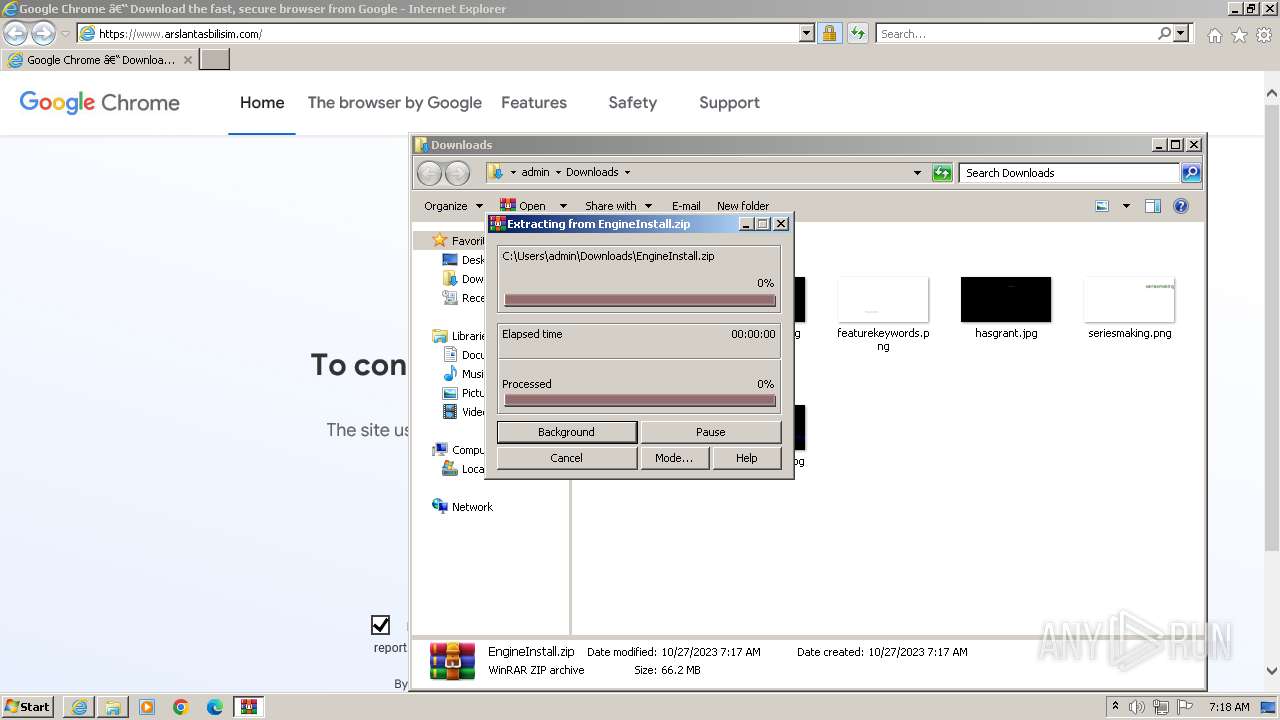Expand the Explorer address history dropdown
The width and height of the screenshot is (1280, 720).
pyautogui.click(x=917, y=173)
